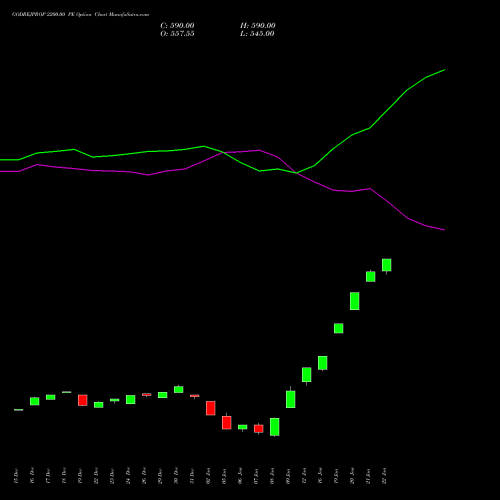This screenshot has width=500, height=500.
Task: Click the green candlestick for 30 Dec
Action: 179,389
